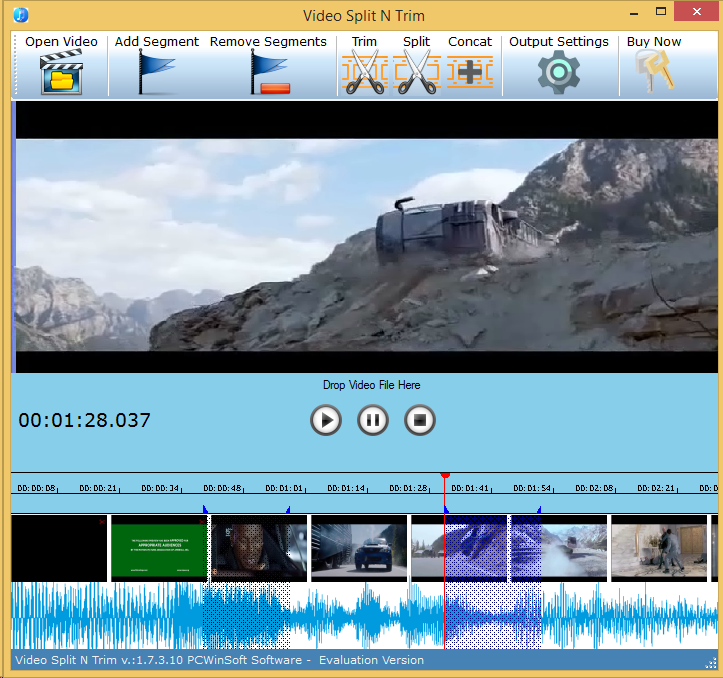Click the highlighted first segment in waveform
The image size is (723, 678).
246,615
